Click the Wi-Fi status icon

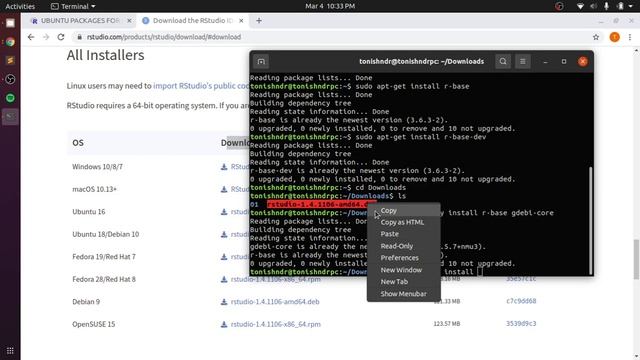coord(580,6)
